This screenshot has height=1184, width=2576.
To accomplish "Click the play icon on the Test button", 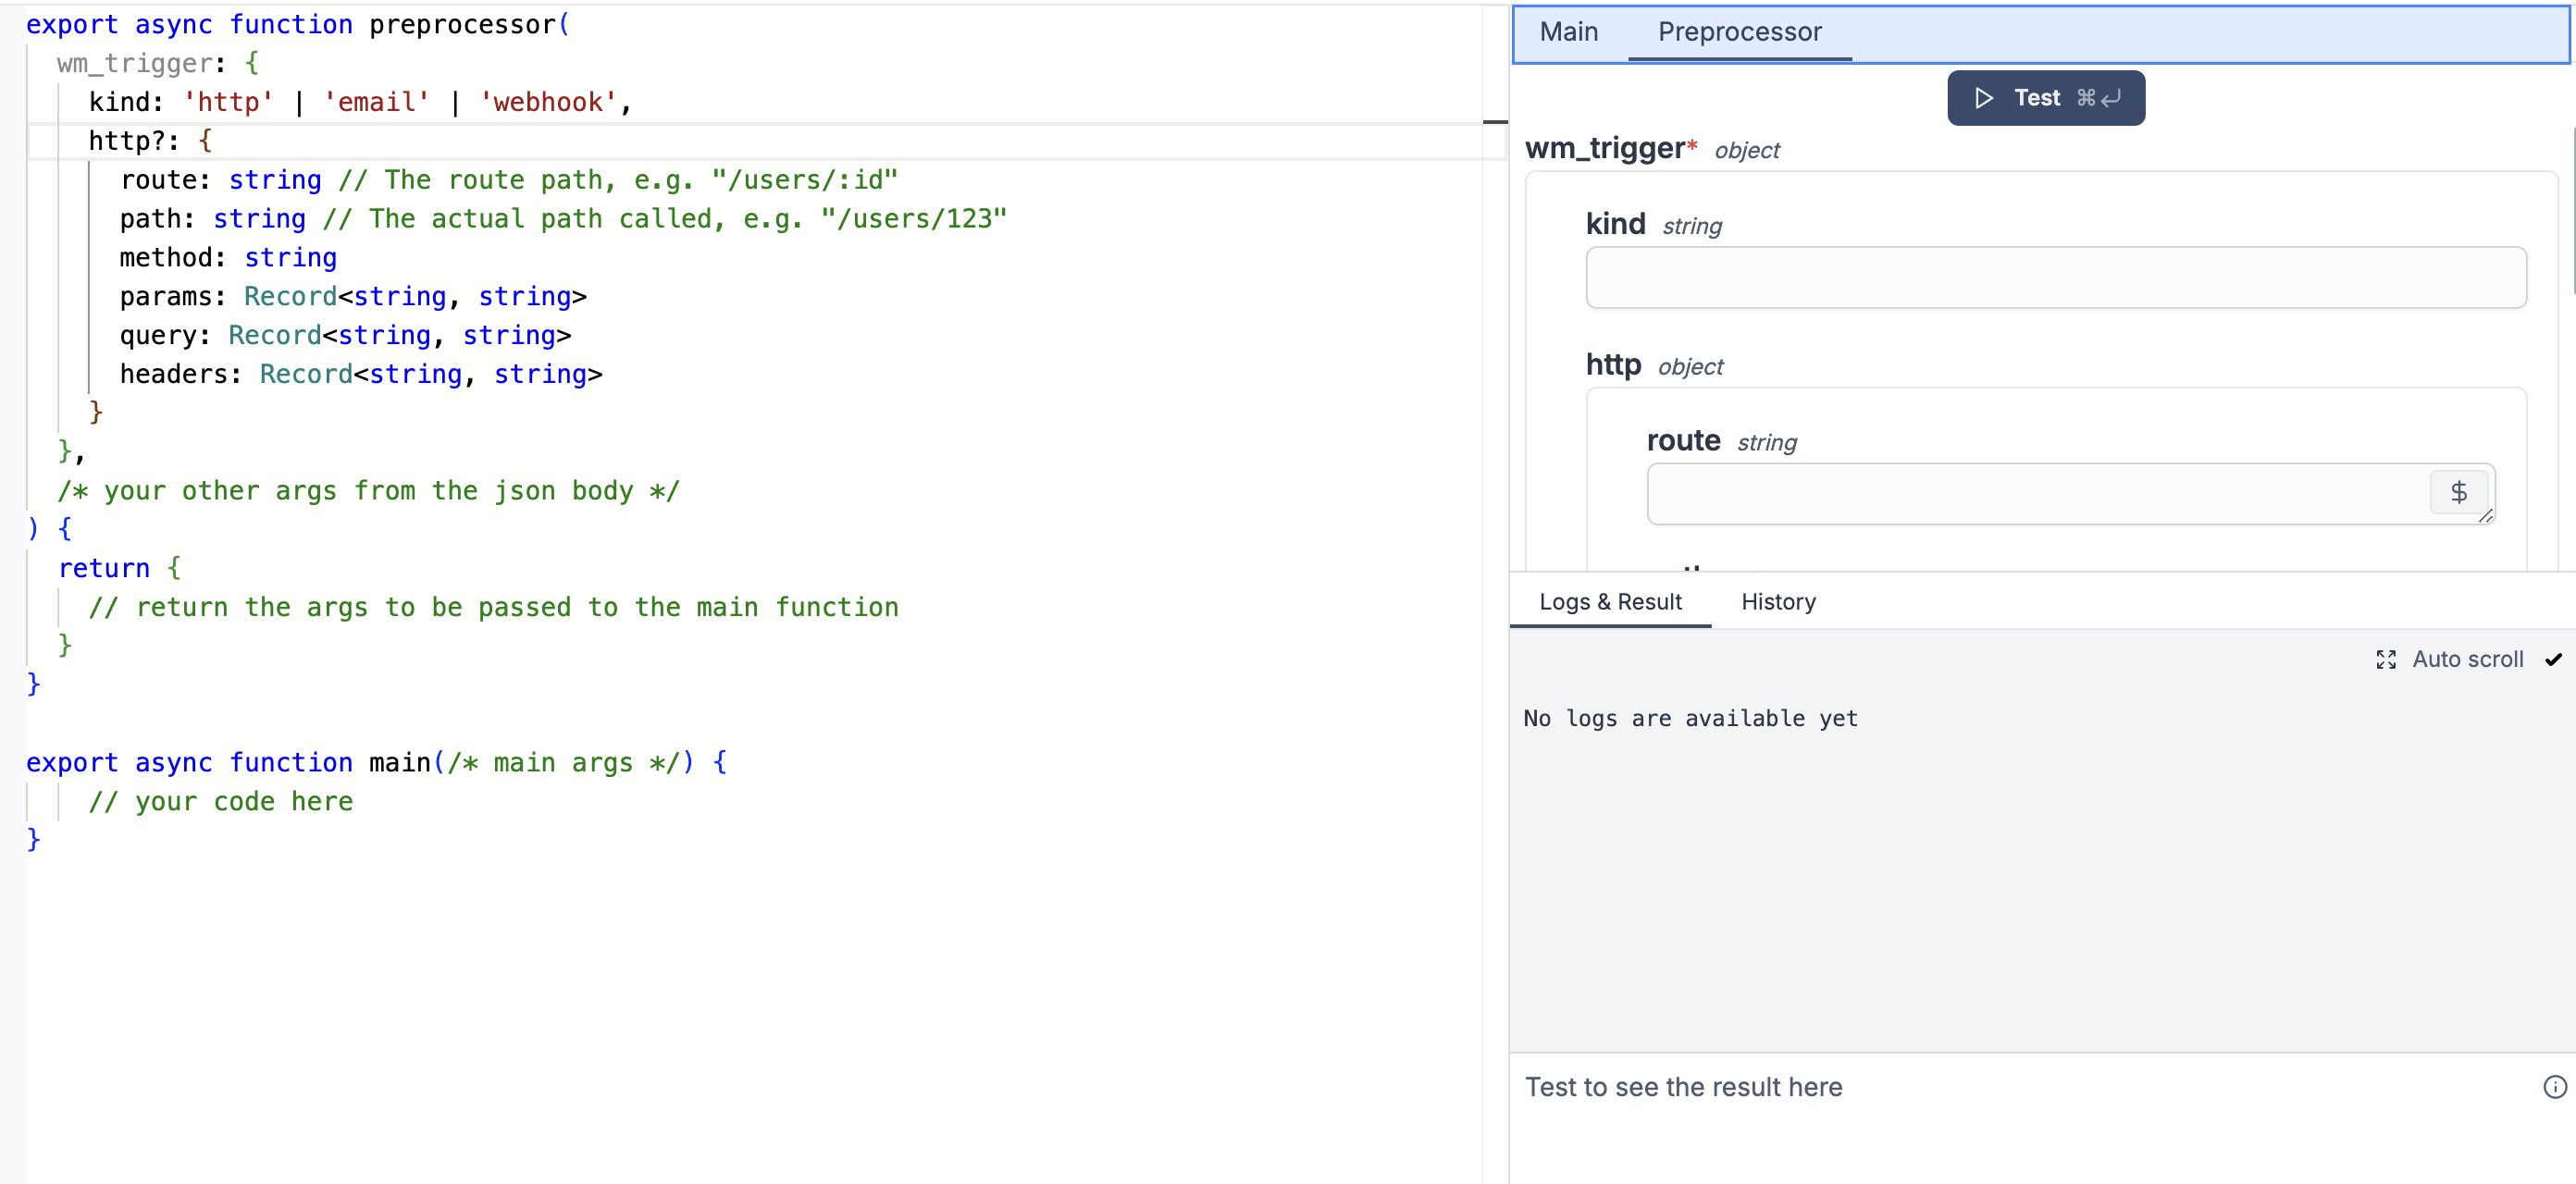I will (x=1984, y=97).
